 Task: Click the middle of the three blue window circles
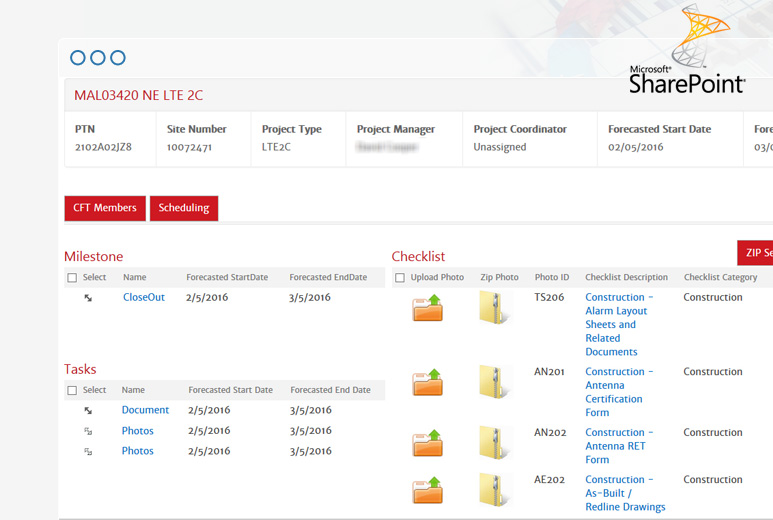(x=98, y=58)
